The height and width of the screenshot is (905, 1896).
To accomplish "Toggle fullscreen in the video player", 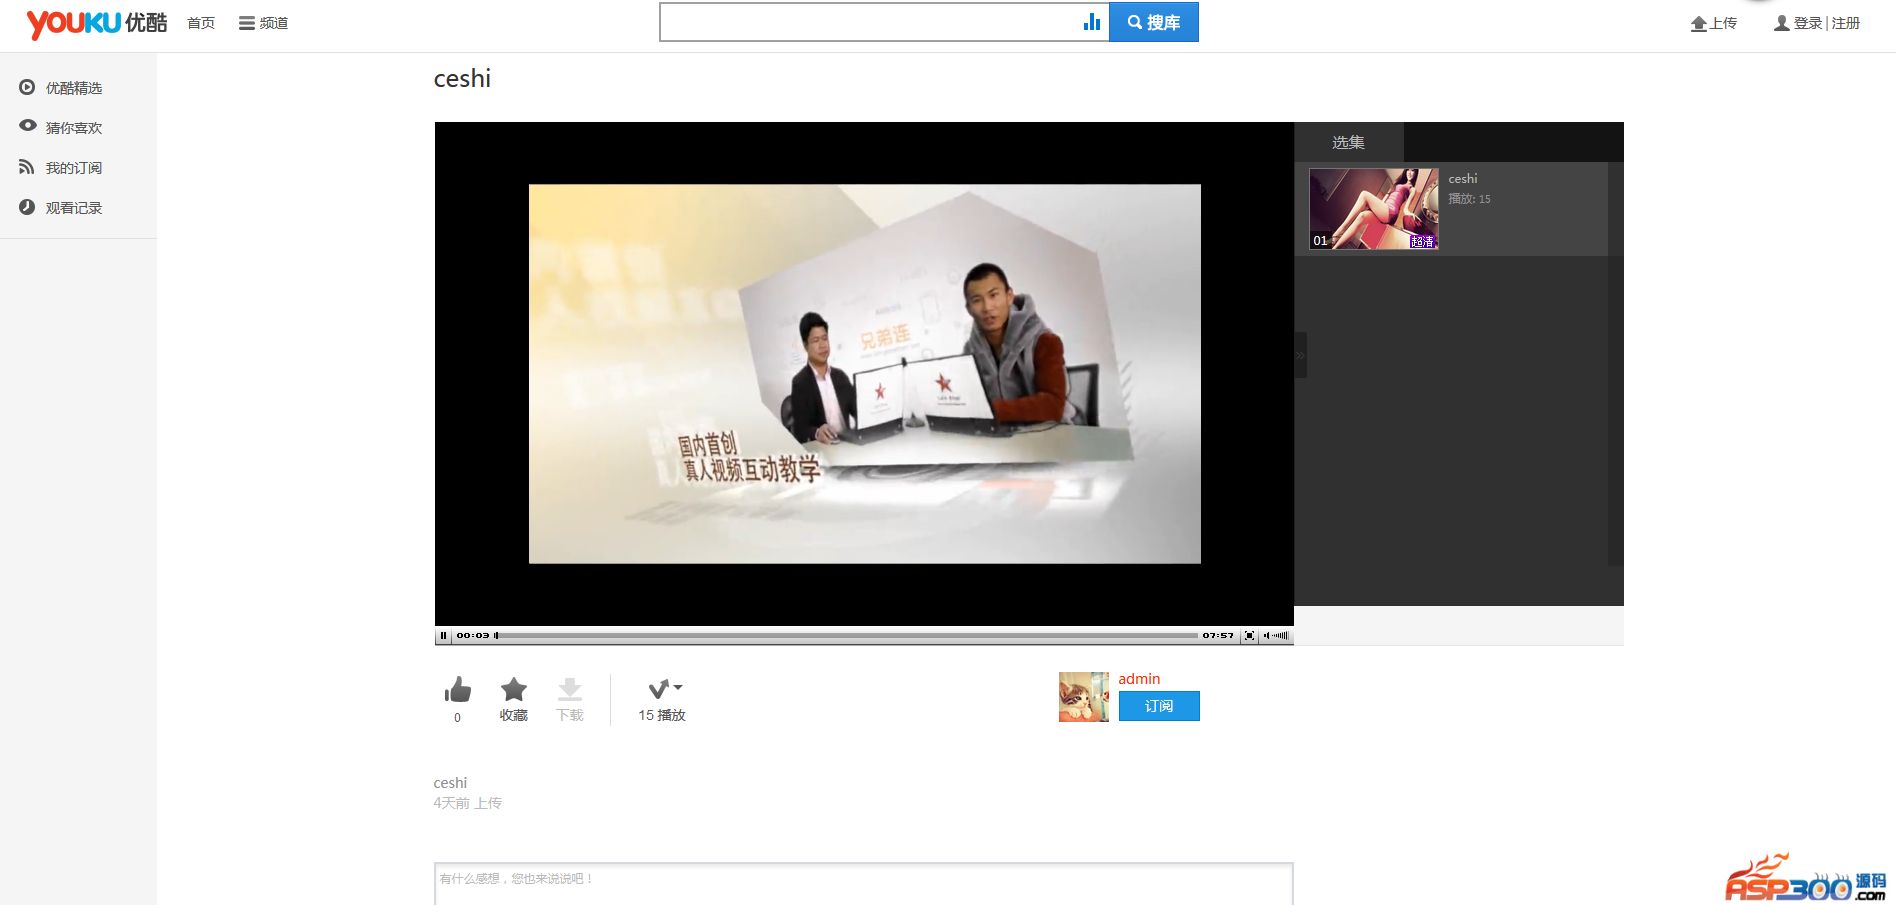I will [1249, 636].
